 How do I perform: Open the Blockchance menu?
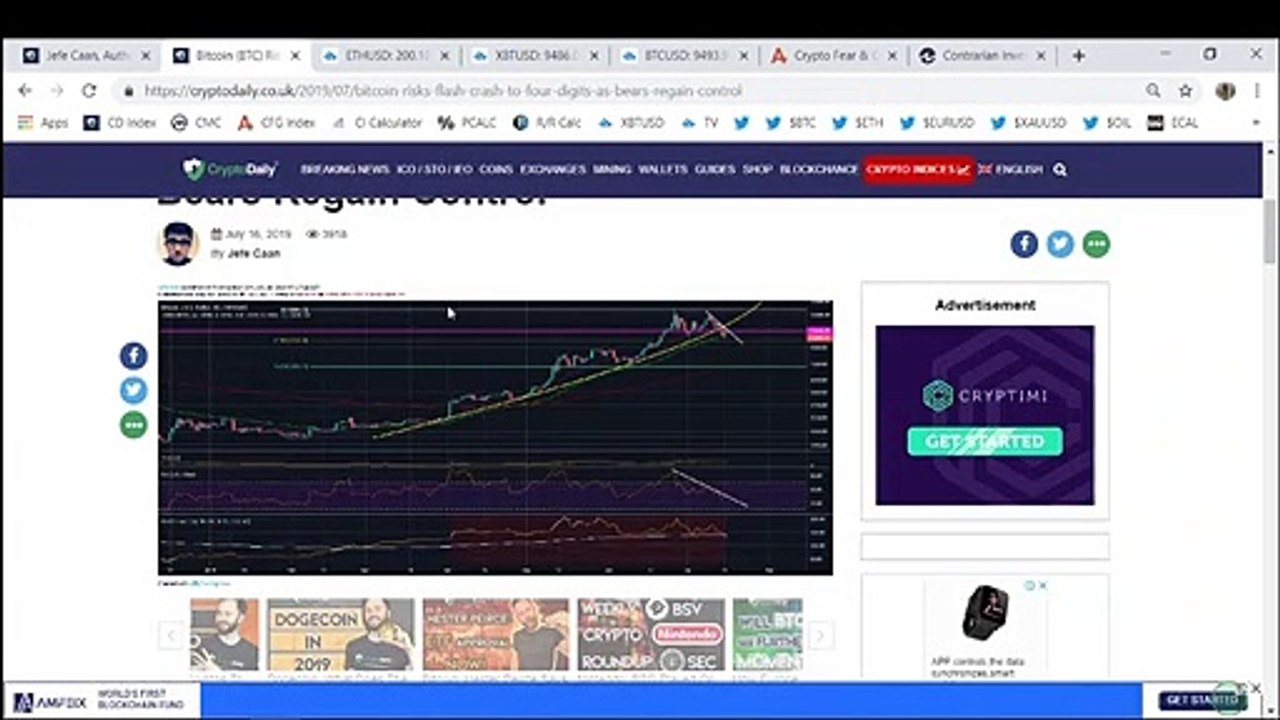819,170
